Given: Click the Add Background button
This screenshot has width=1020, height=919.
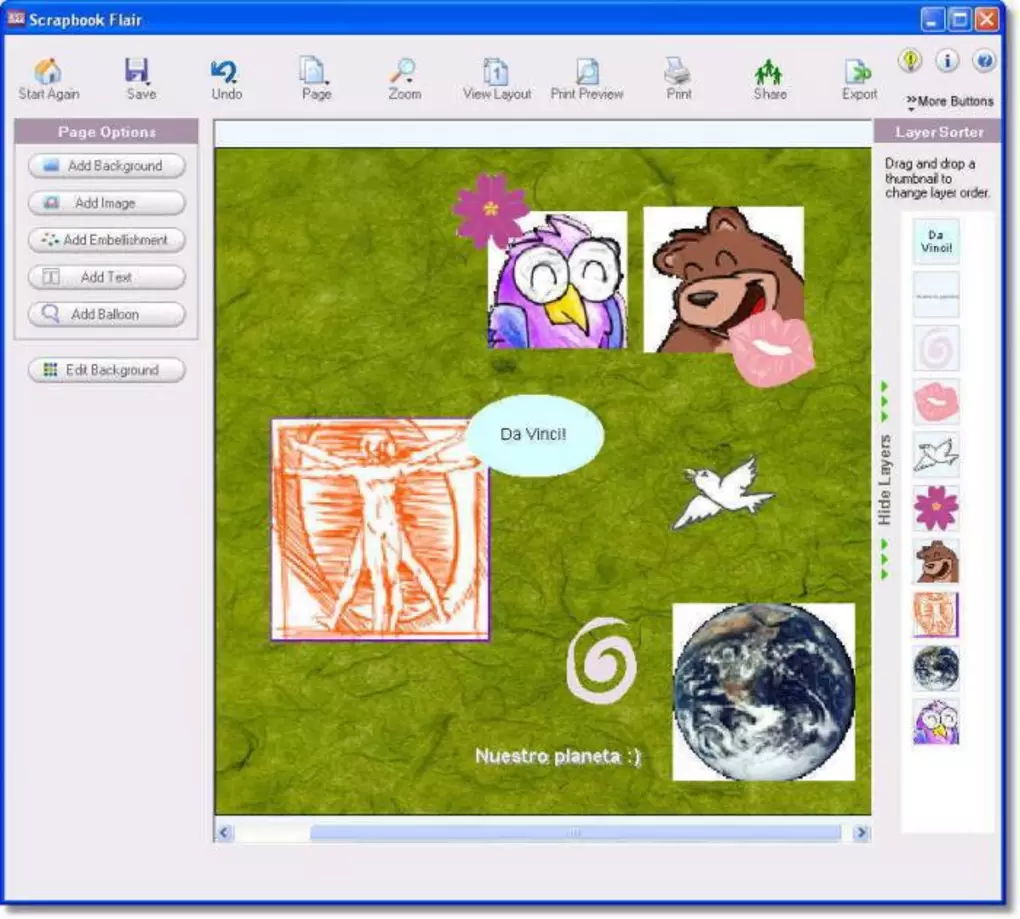Looking at the screenshot, I should [x=107, y=166].
